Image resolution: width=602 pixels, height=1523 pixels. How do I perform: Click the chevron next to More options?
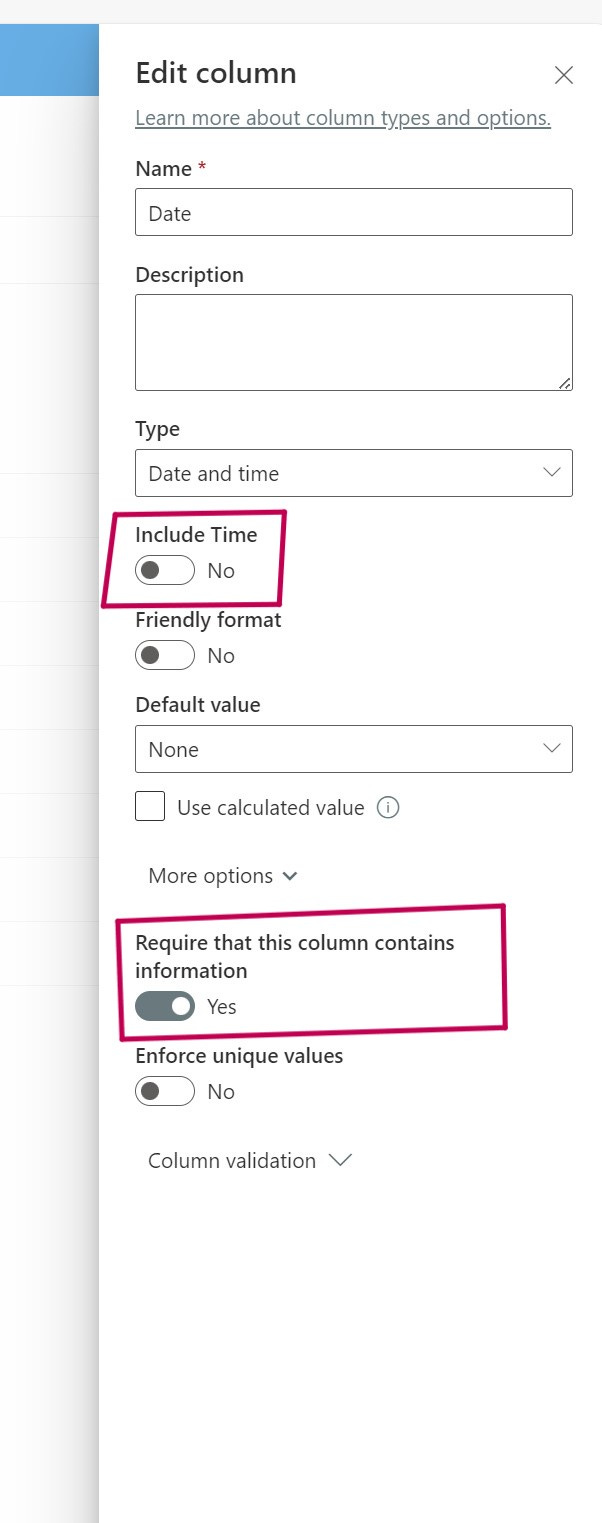click(x=290, y=876)
